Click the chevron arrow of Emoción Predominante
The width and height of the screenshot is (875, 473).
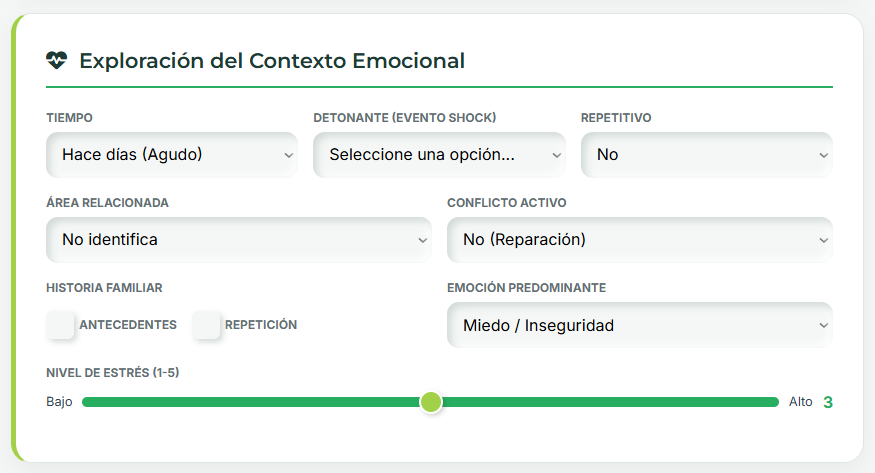point(823,325)
